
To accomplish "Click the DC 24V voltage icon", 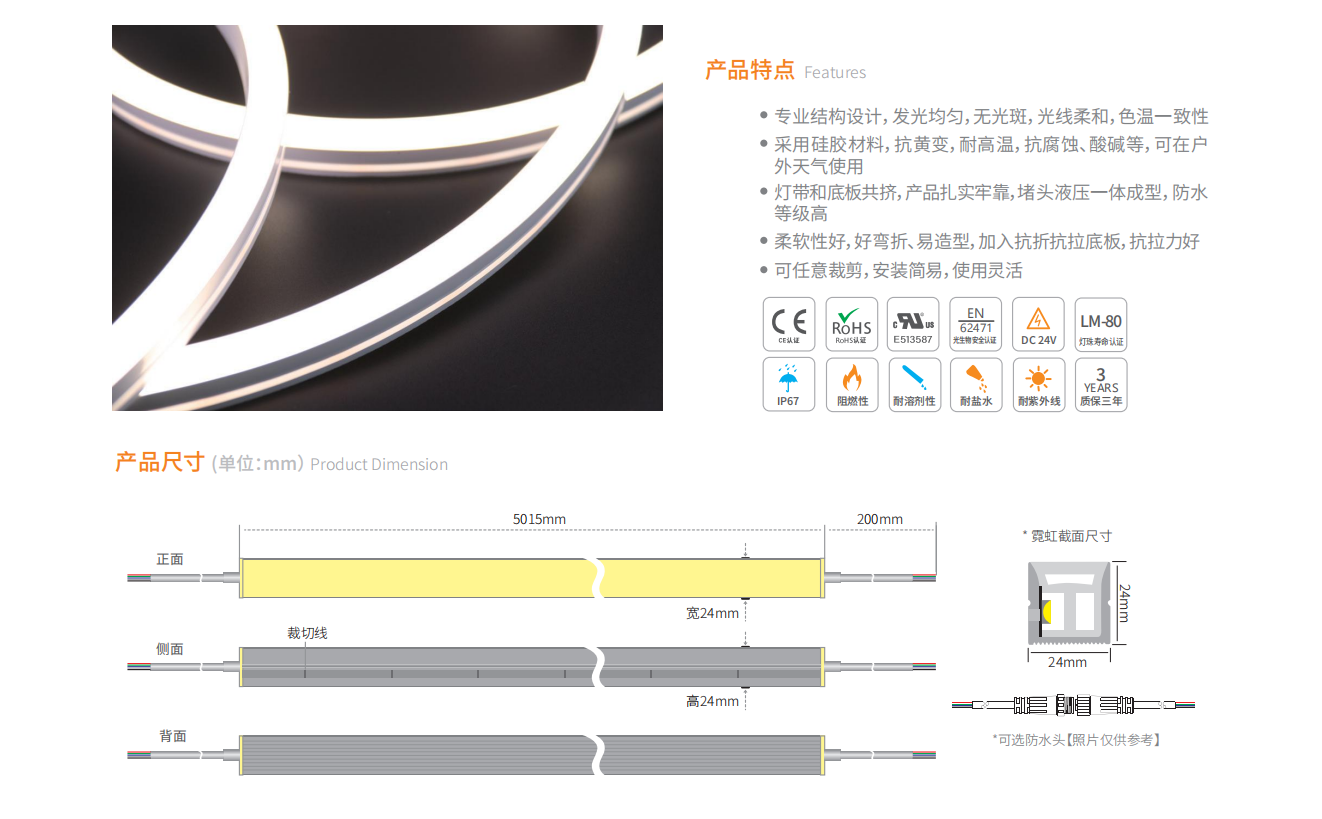I will click(x=1038, y=324).
